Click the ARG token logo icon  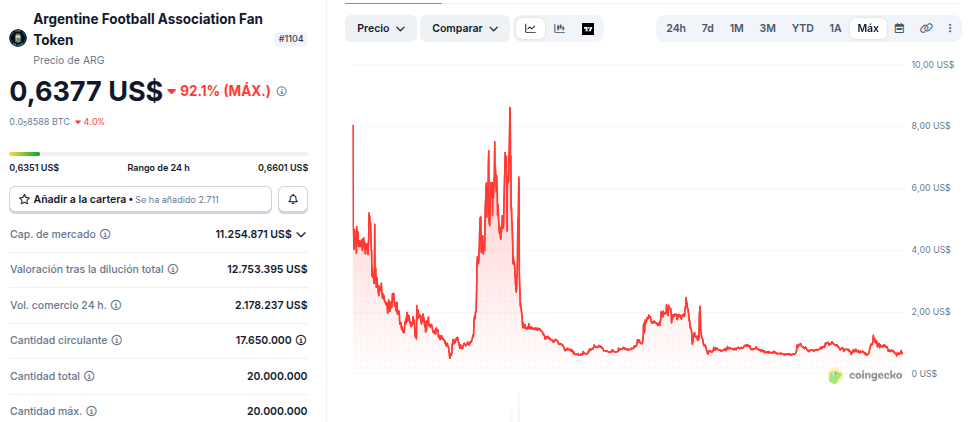click(x=17, y=38)
